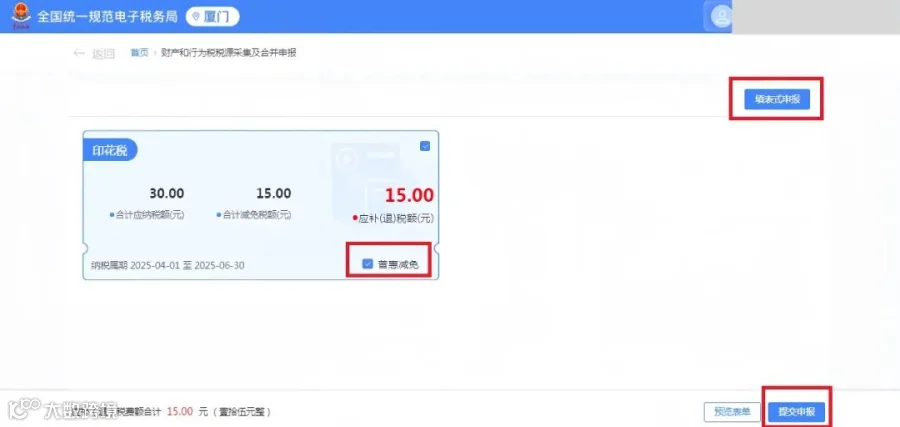Open the user avatar icon in header

coord(721,16)
